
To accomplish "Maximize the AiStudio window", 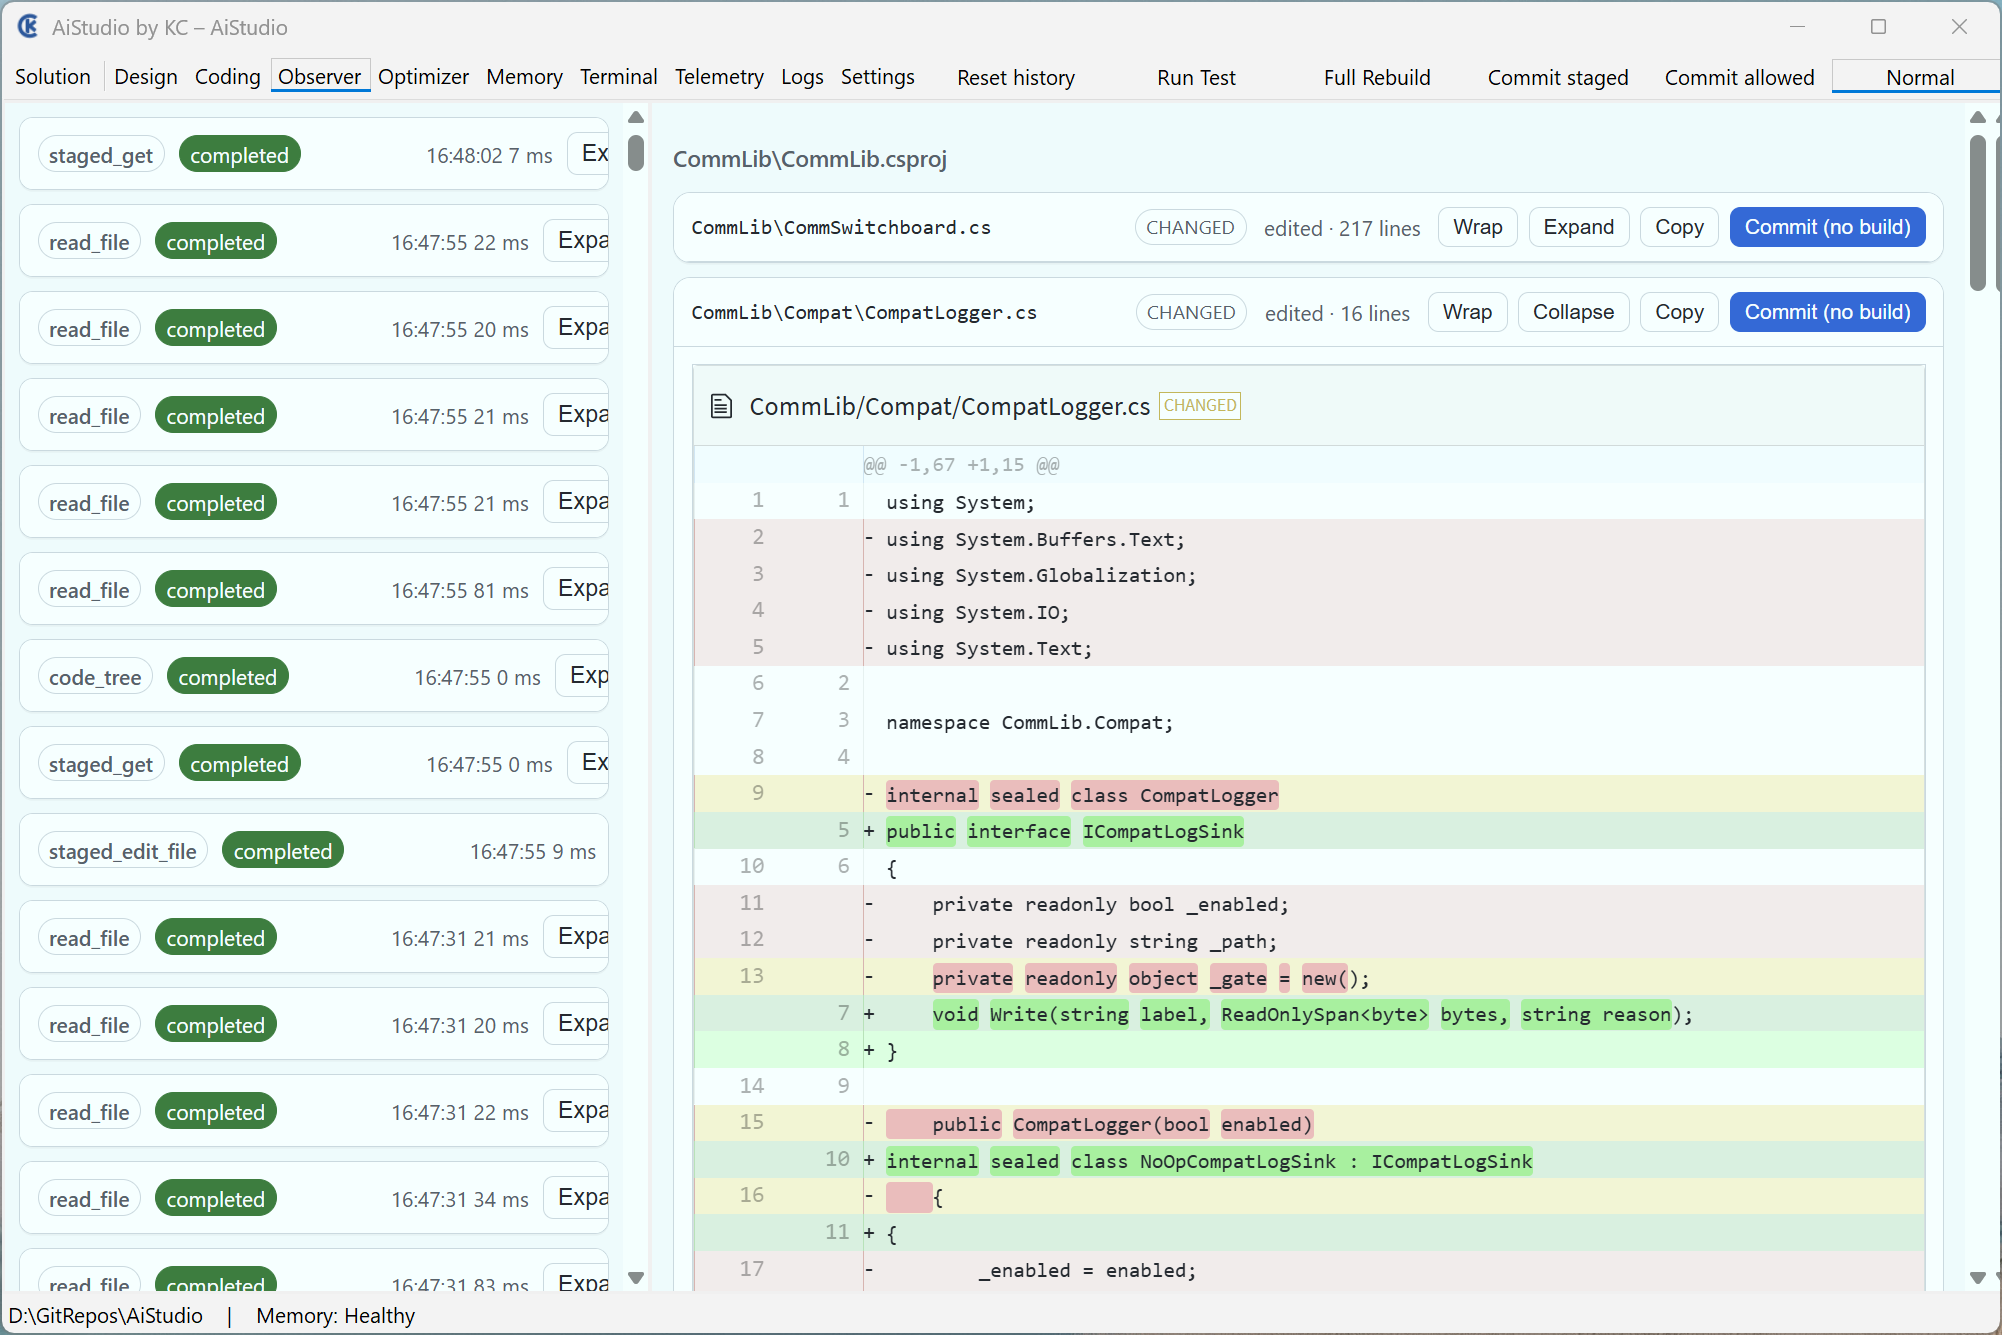I will point(1878,27).
